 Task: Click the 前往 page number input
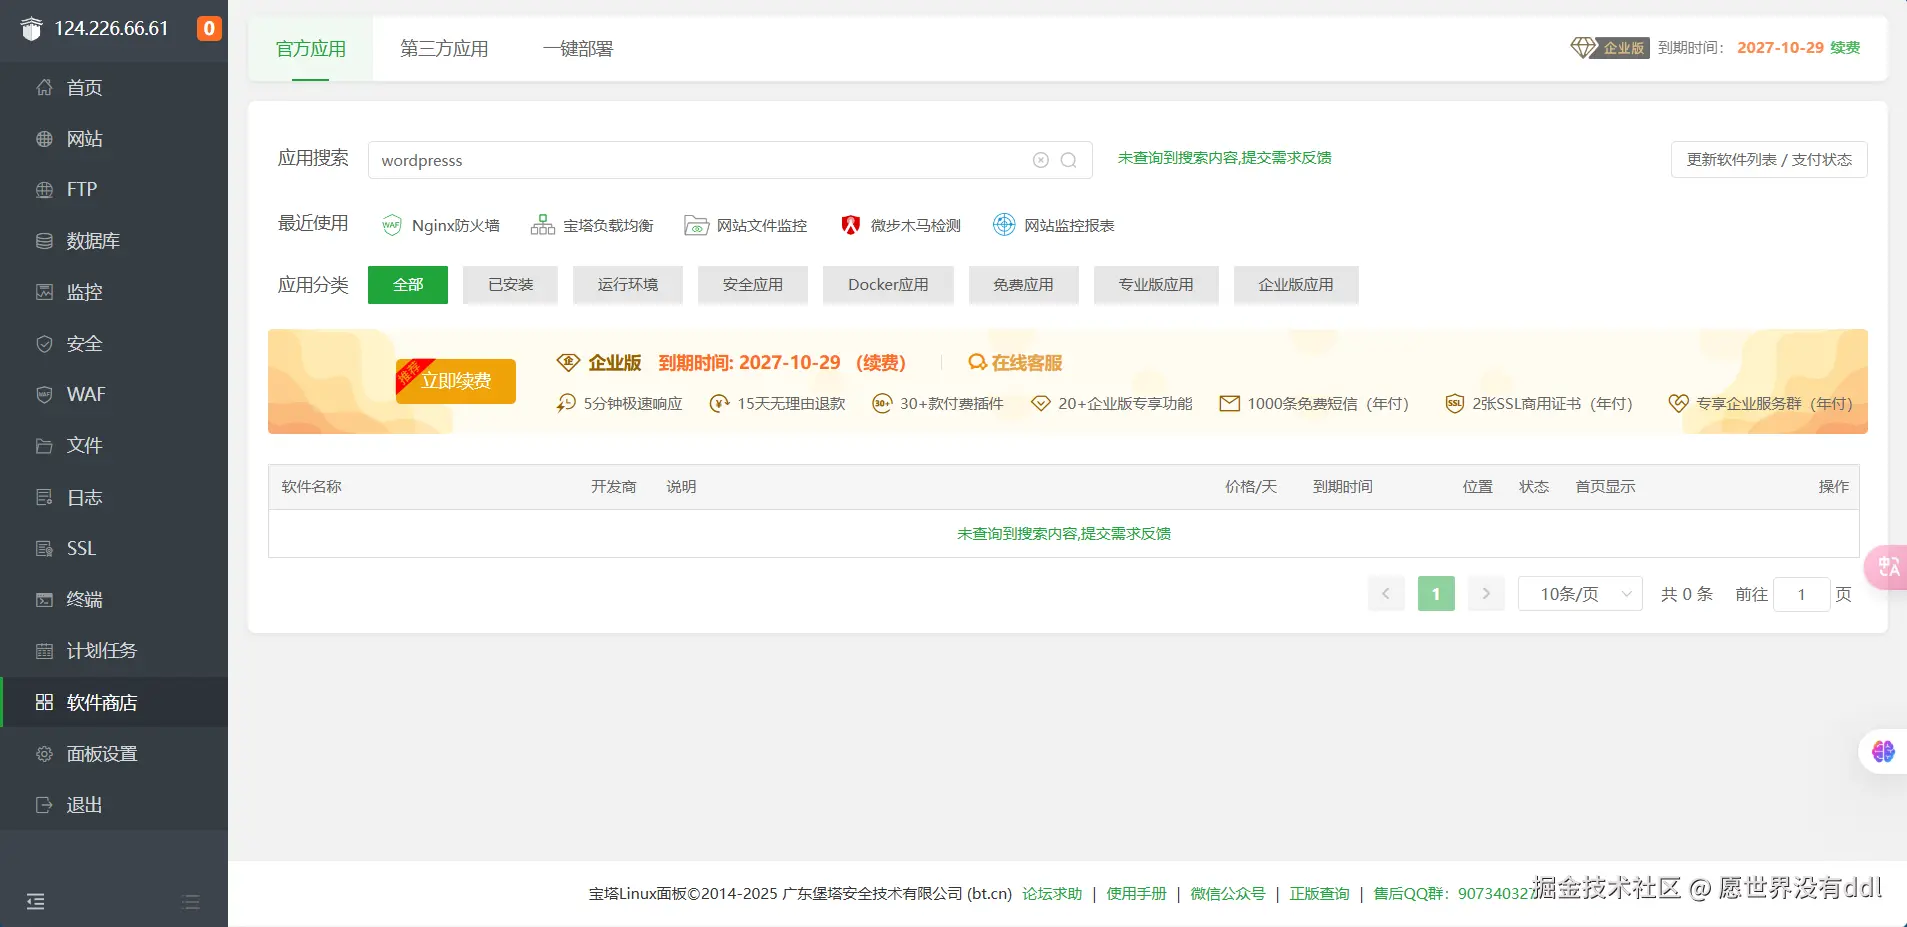pyautogui.click(x=1801, y=595)
